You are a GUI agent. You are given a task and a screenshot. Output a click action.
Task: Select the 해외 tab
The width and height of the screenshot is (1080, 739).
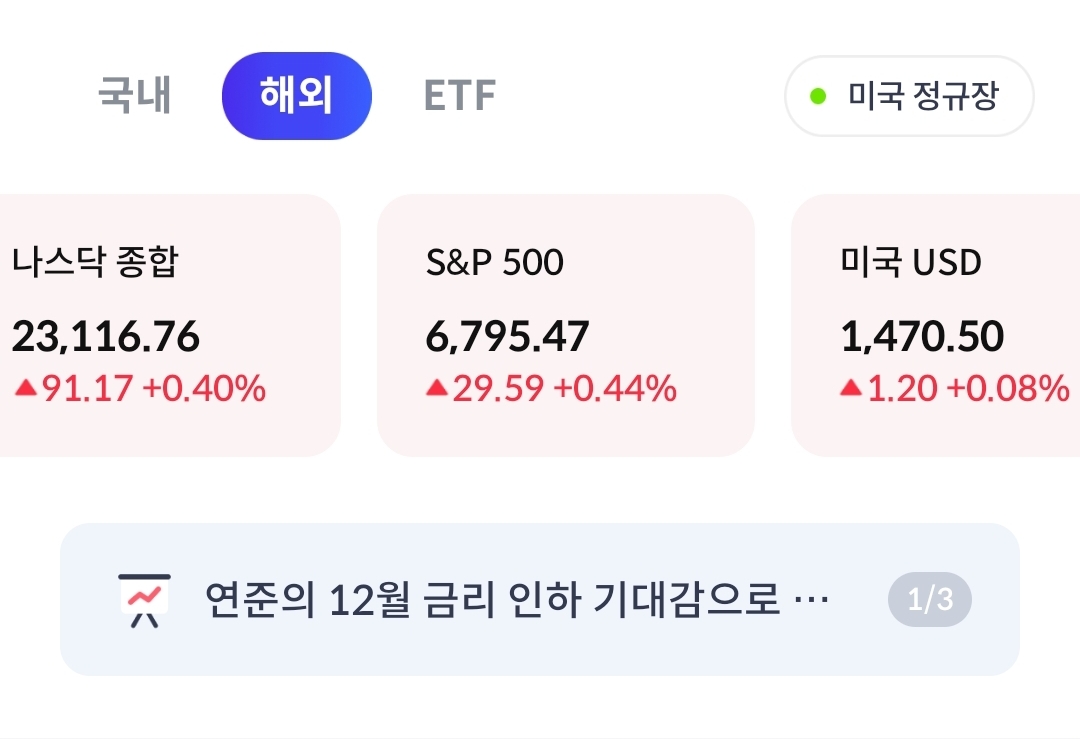(296, 96)
